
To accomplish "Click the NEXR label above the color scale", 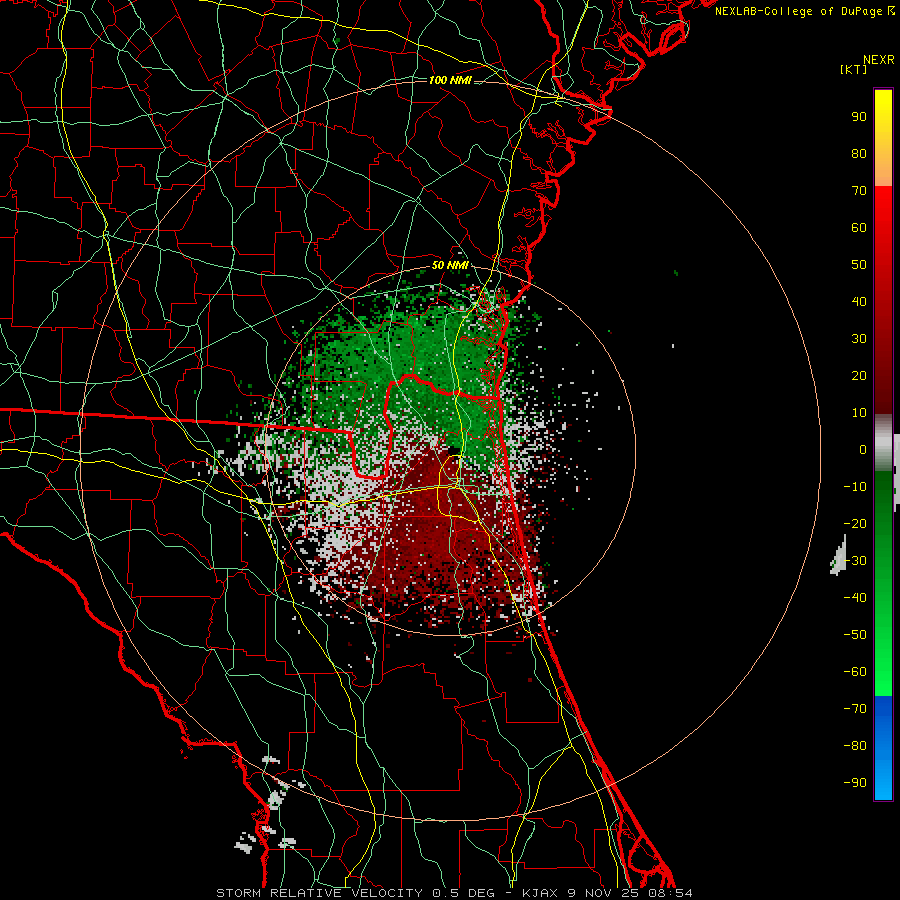I will [878, 60].
